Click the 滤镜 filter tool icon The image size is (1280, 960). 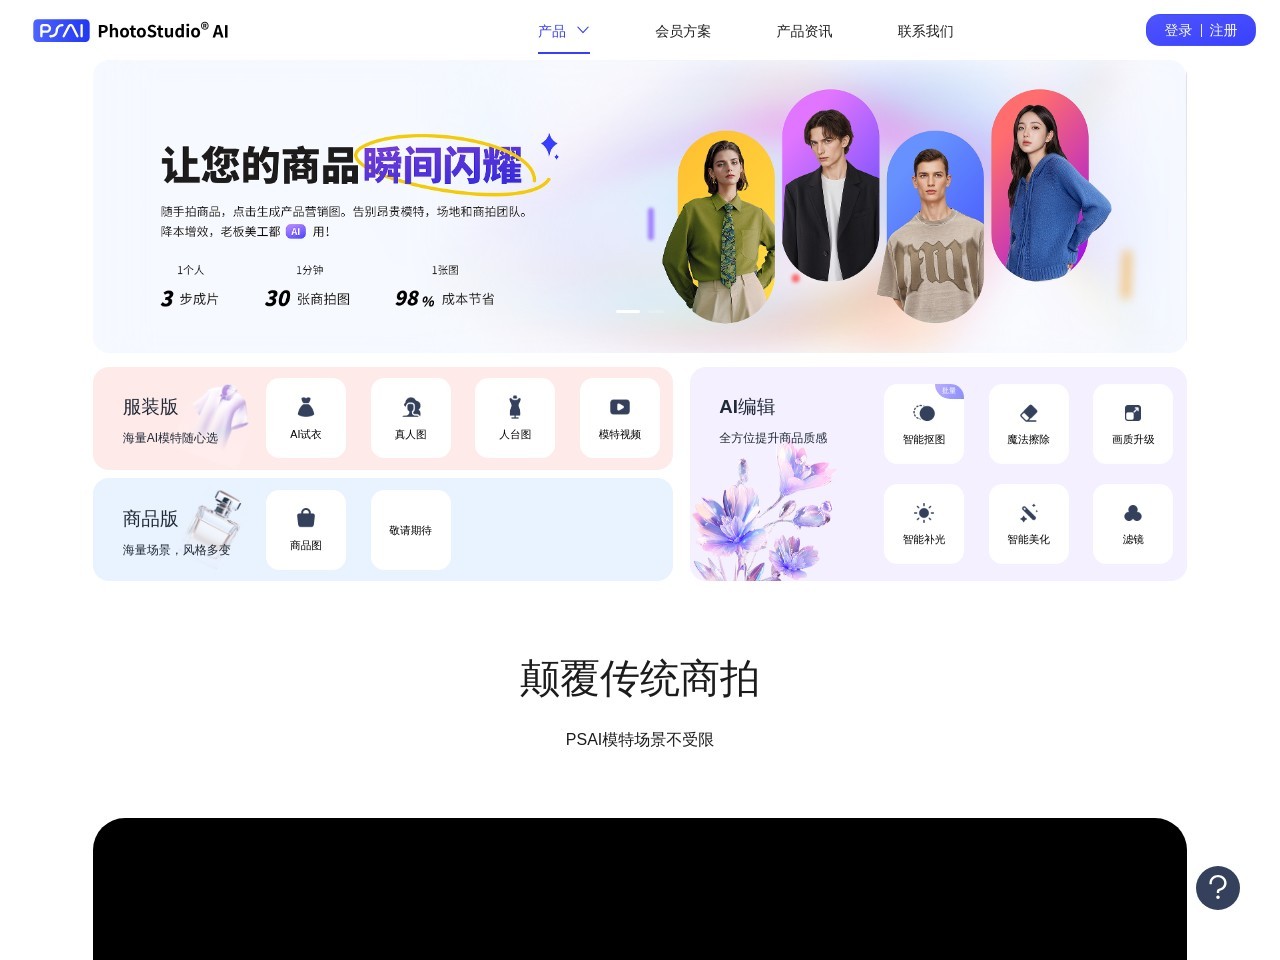click(1133, 524)
